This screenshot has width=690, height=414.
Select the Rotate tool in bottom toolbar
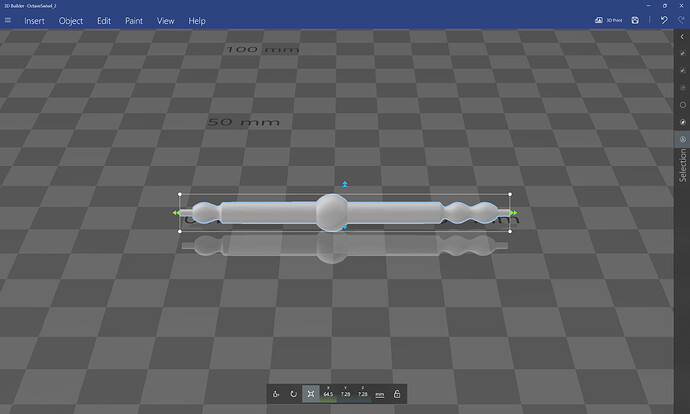coord(293,394)
